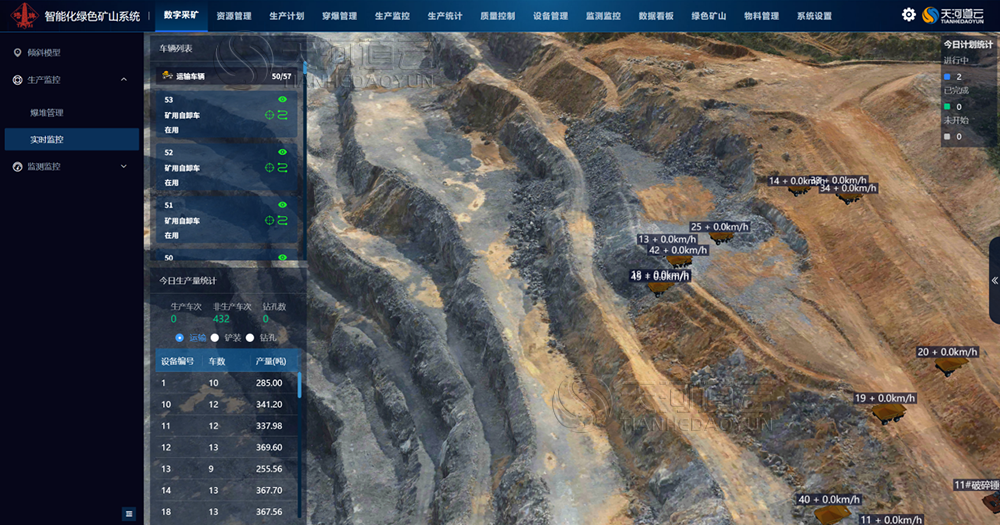The image size is (1000, 525).
Task: Select truck 19 model on the map
Action: coord(888,413)
